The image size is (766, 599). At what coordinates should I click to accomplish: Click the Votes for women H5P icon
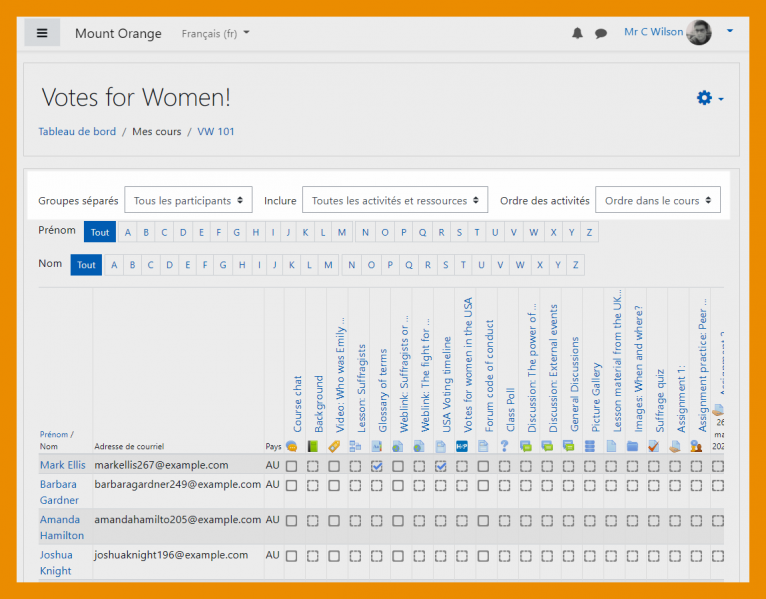pos(462,446)
